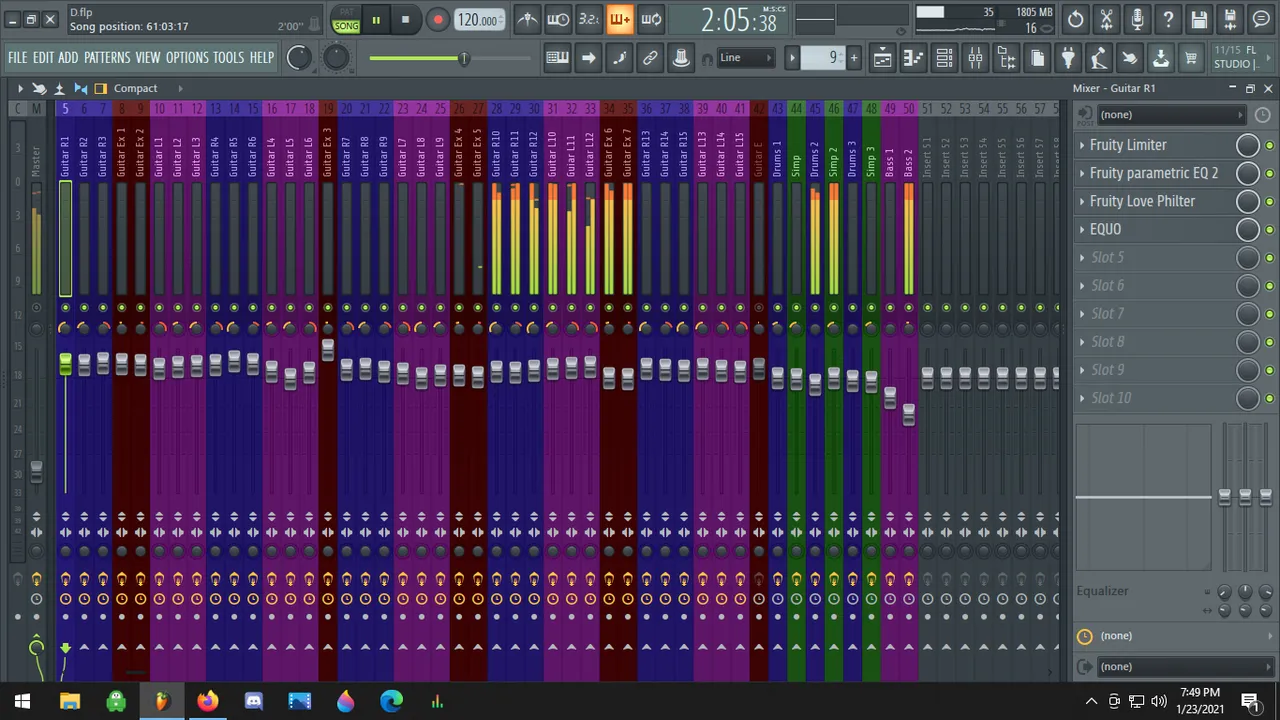This screenshot has height=720, width=1280.
Task: Expand Fruity Limiter slot options arrow
Action: tap(1082, 145)
